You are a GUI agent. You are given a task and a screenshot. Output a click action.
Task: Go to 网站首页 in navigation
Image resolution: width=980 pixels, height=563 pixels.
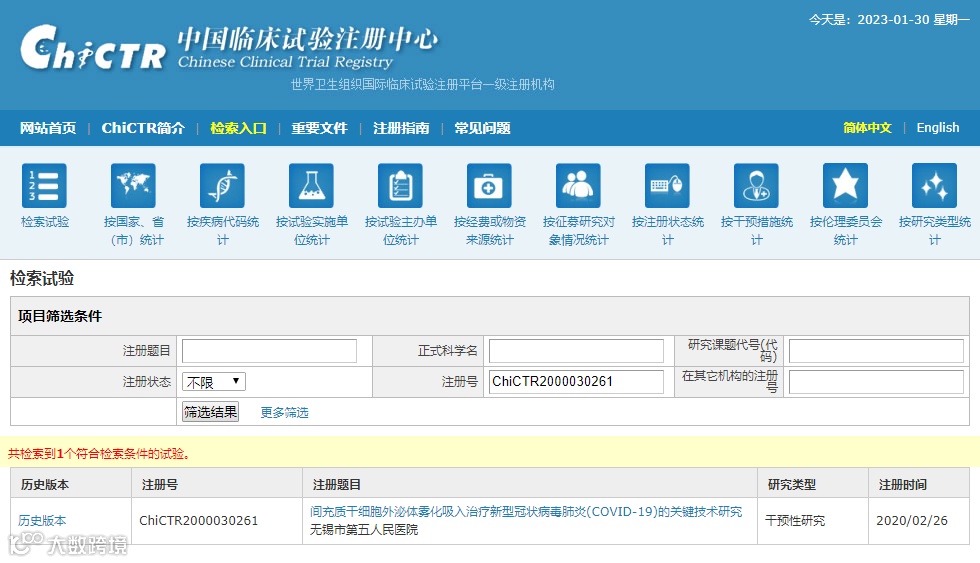(x=48, y=128)
